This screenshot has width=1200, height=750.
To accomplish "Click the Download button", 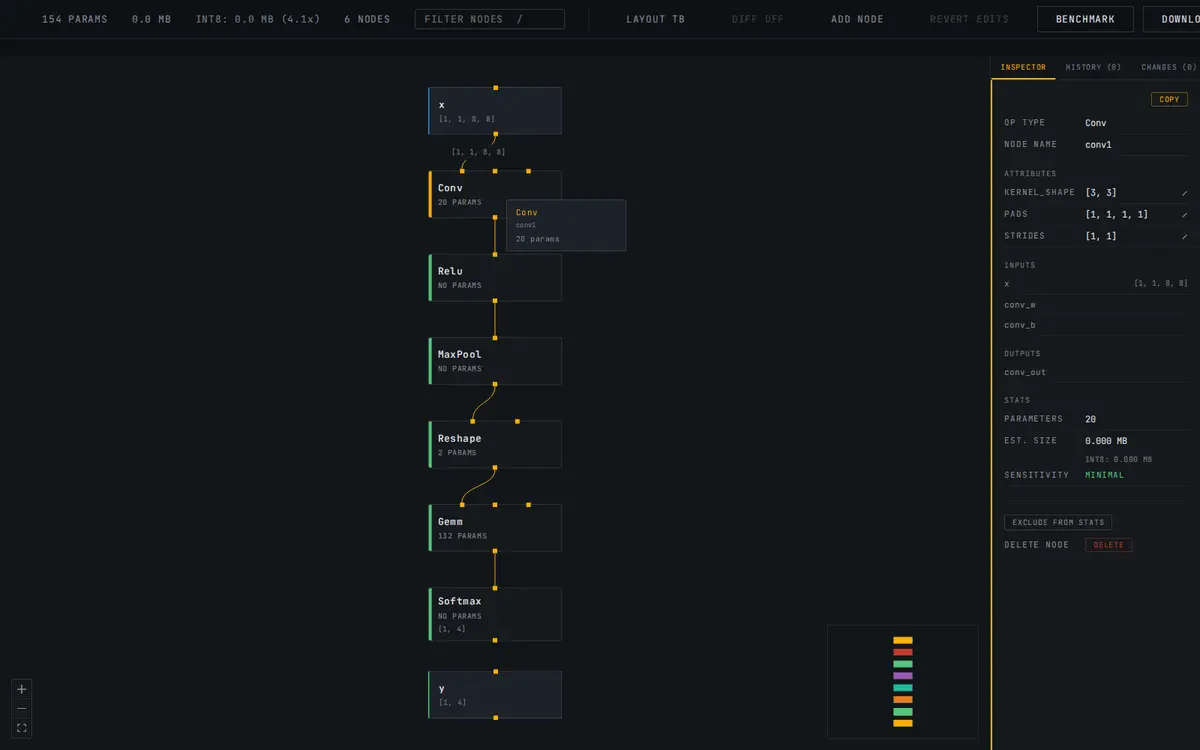I will point(1170,19).
